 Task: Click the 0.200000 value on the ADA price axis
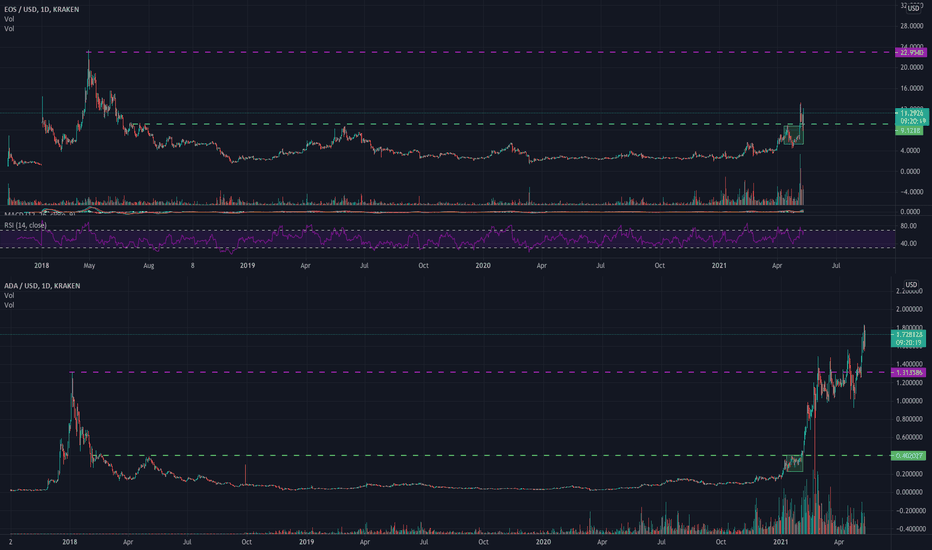point(909,474)
